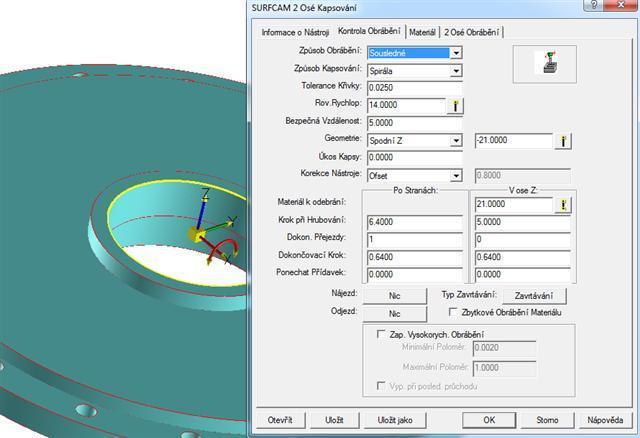Toggle Vyp. při posled. průchodu checkbox

pyautogui.click(x=381, y=386)
